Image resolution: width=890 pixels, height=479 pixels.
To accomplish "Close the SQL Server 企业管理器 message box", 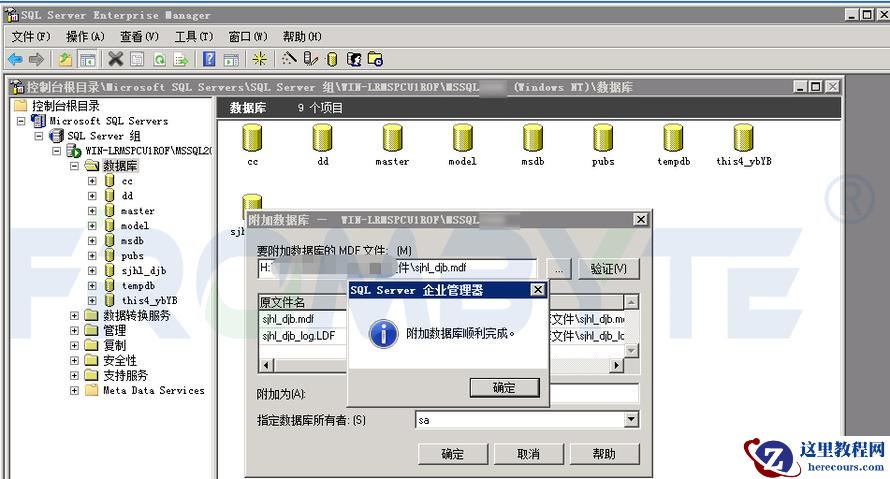I will point(538,290).
